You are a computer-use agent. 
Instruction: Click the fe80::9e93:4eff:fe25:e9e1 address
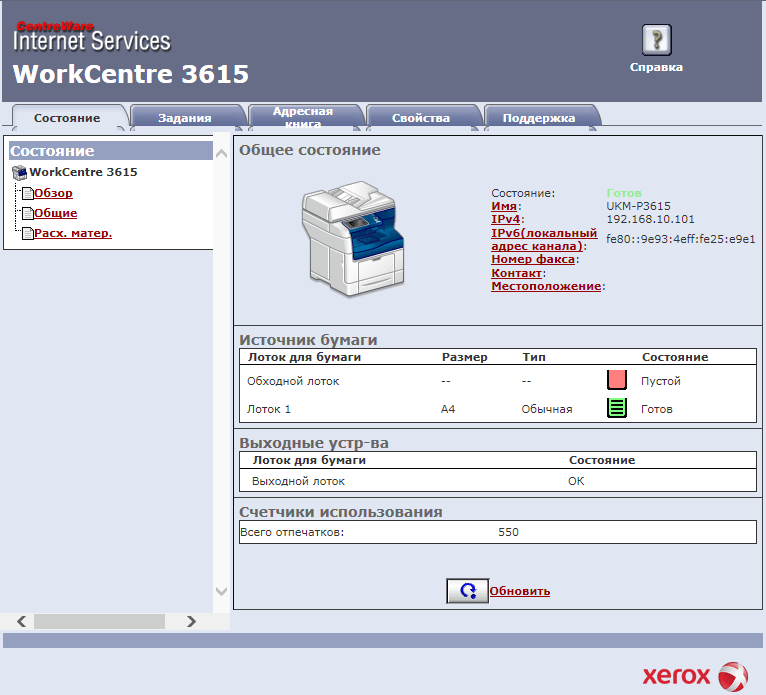681,239
